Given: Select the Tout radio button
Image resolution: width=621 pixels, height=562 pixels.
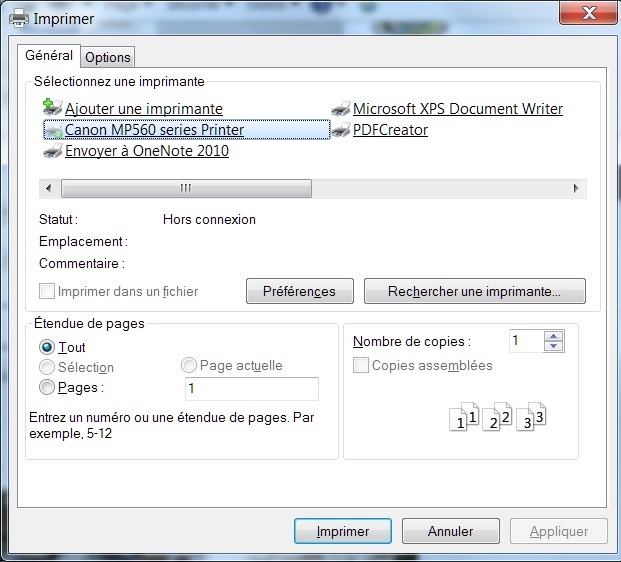Looking at the screenshot, I should tap(47, 347).
